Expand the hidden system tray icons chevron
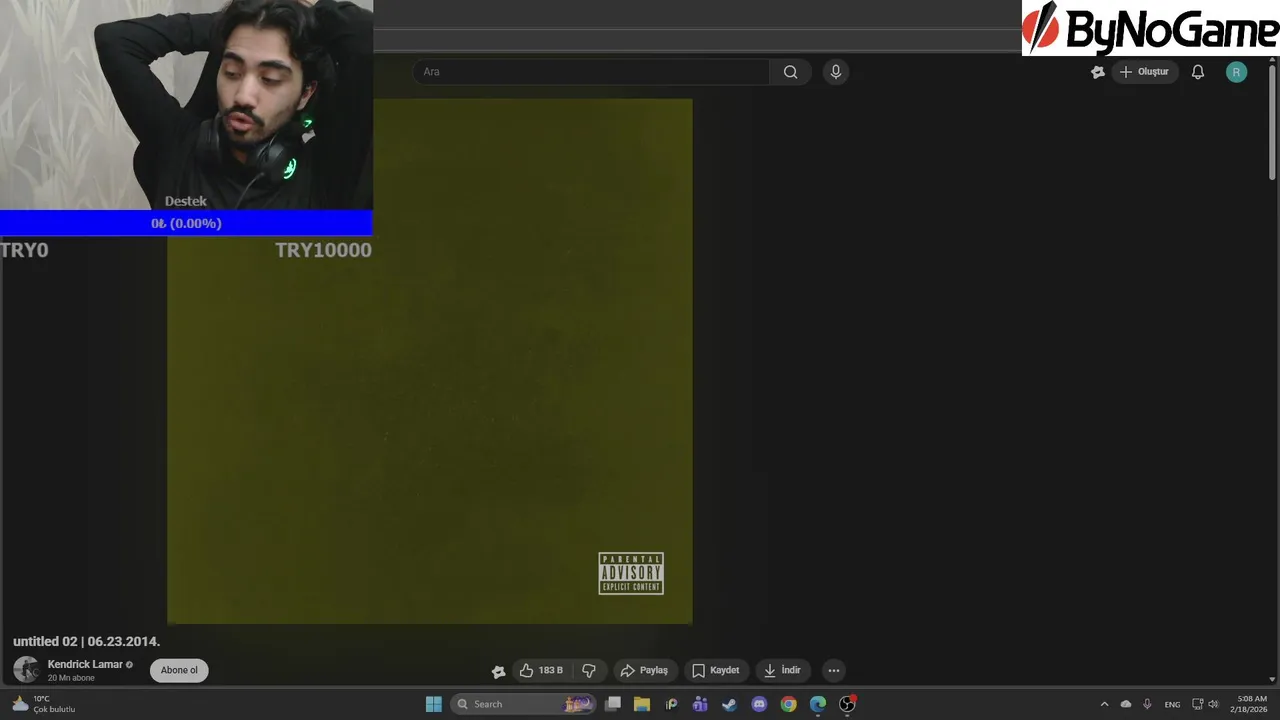Screen dimensions: 1280x720 [1104, 704]
